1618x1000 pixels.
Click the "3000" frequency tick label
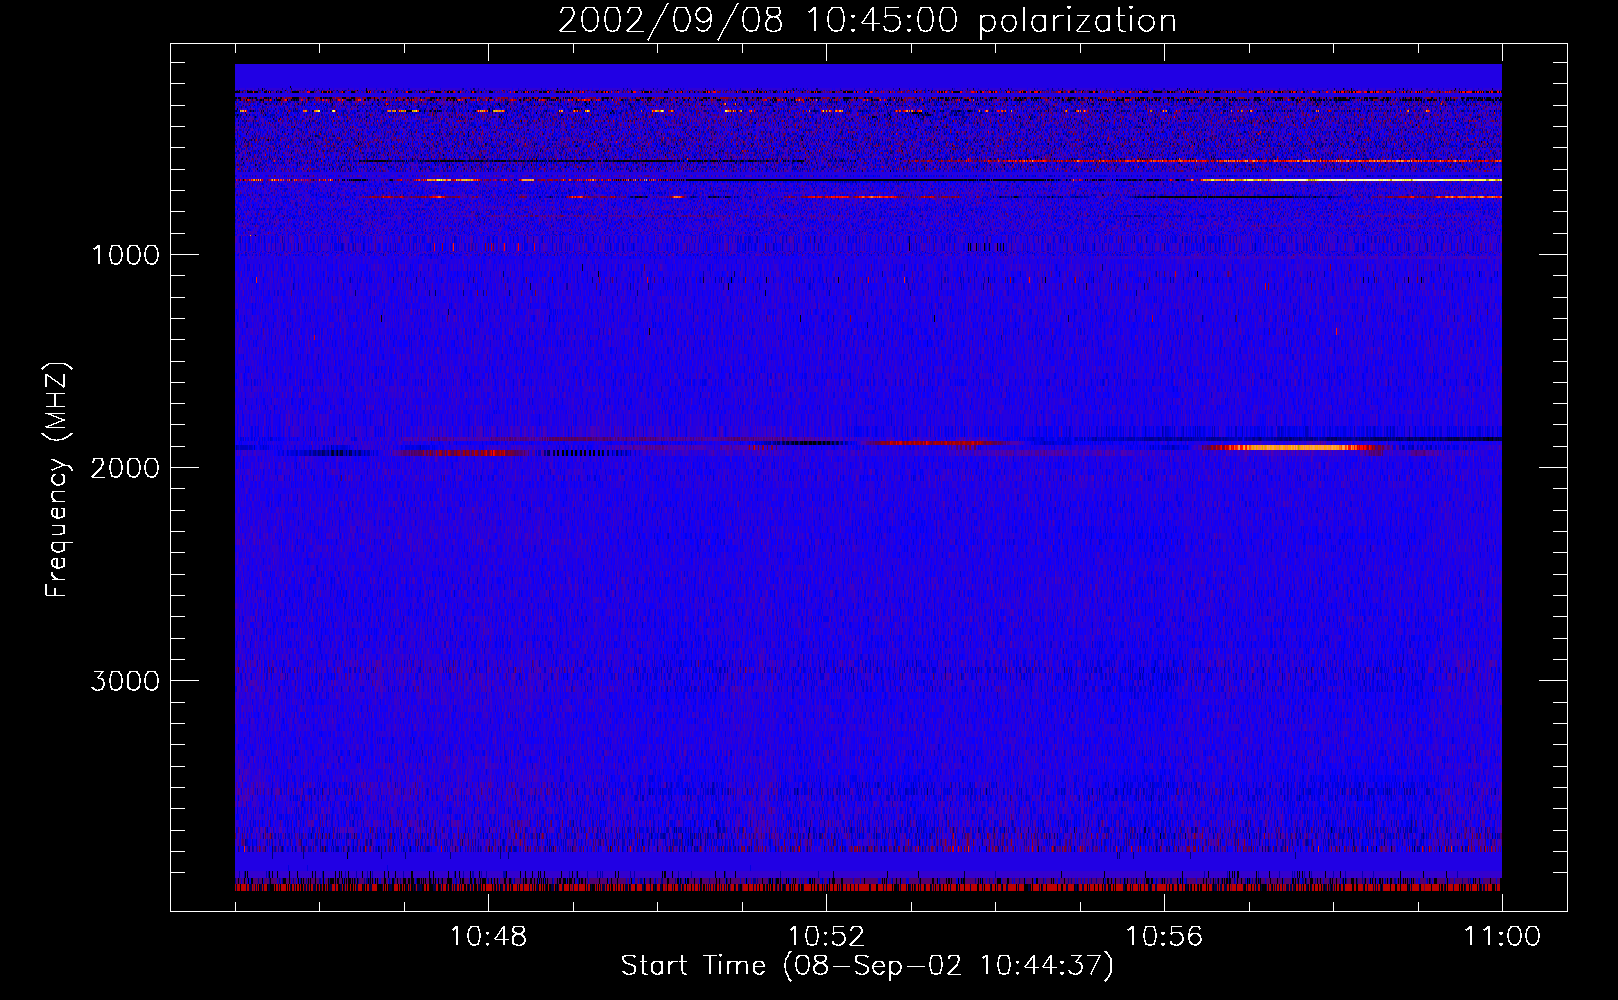click(x=125, y=681)
